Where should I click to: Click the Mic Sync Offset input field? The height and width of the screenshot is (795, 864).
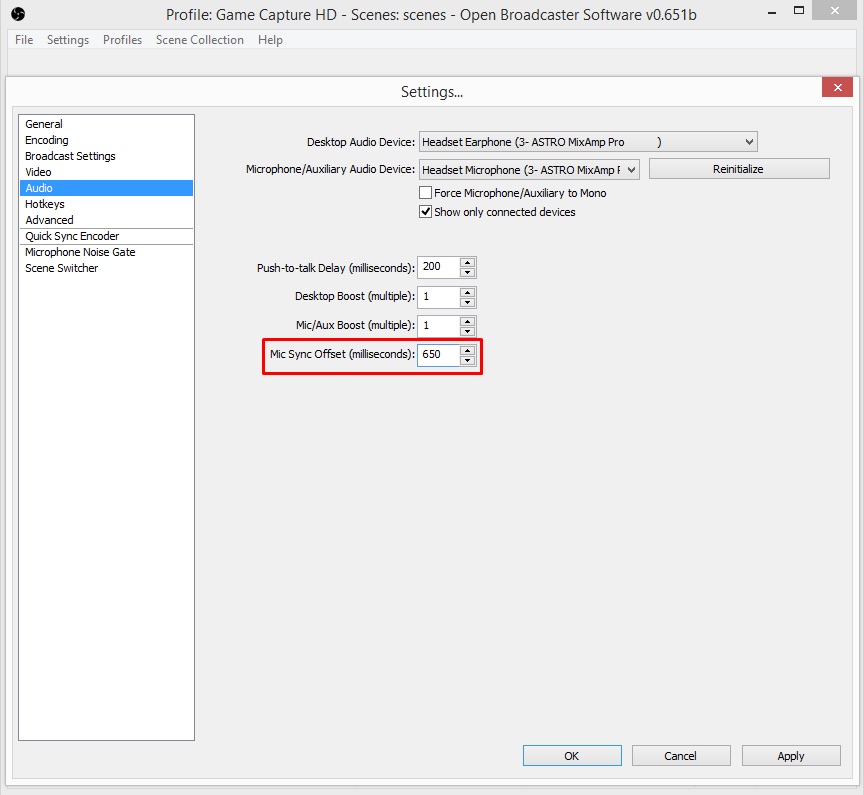pos(438,355)
